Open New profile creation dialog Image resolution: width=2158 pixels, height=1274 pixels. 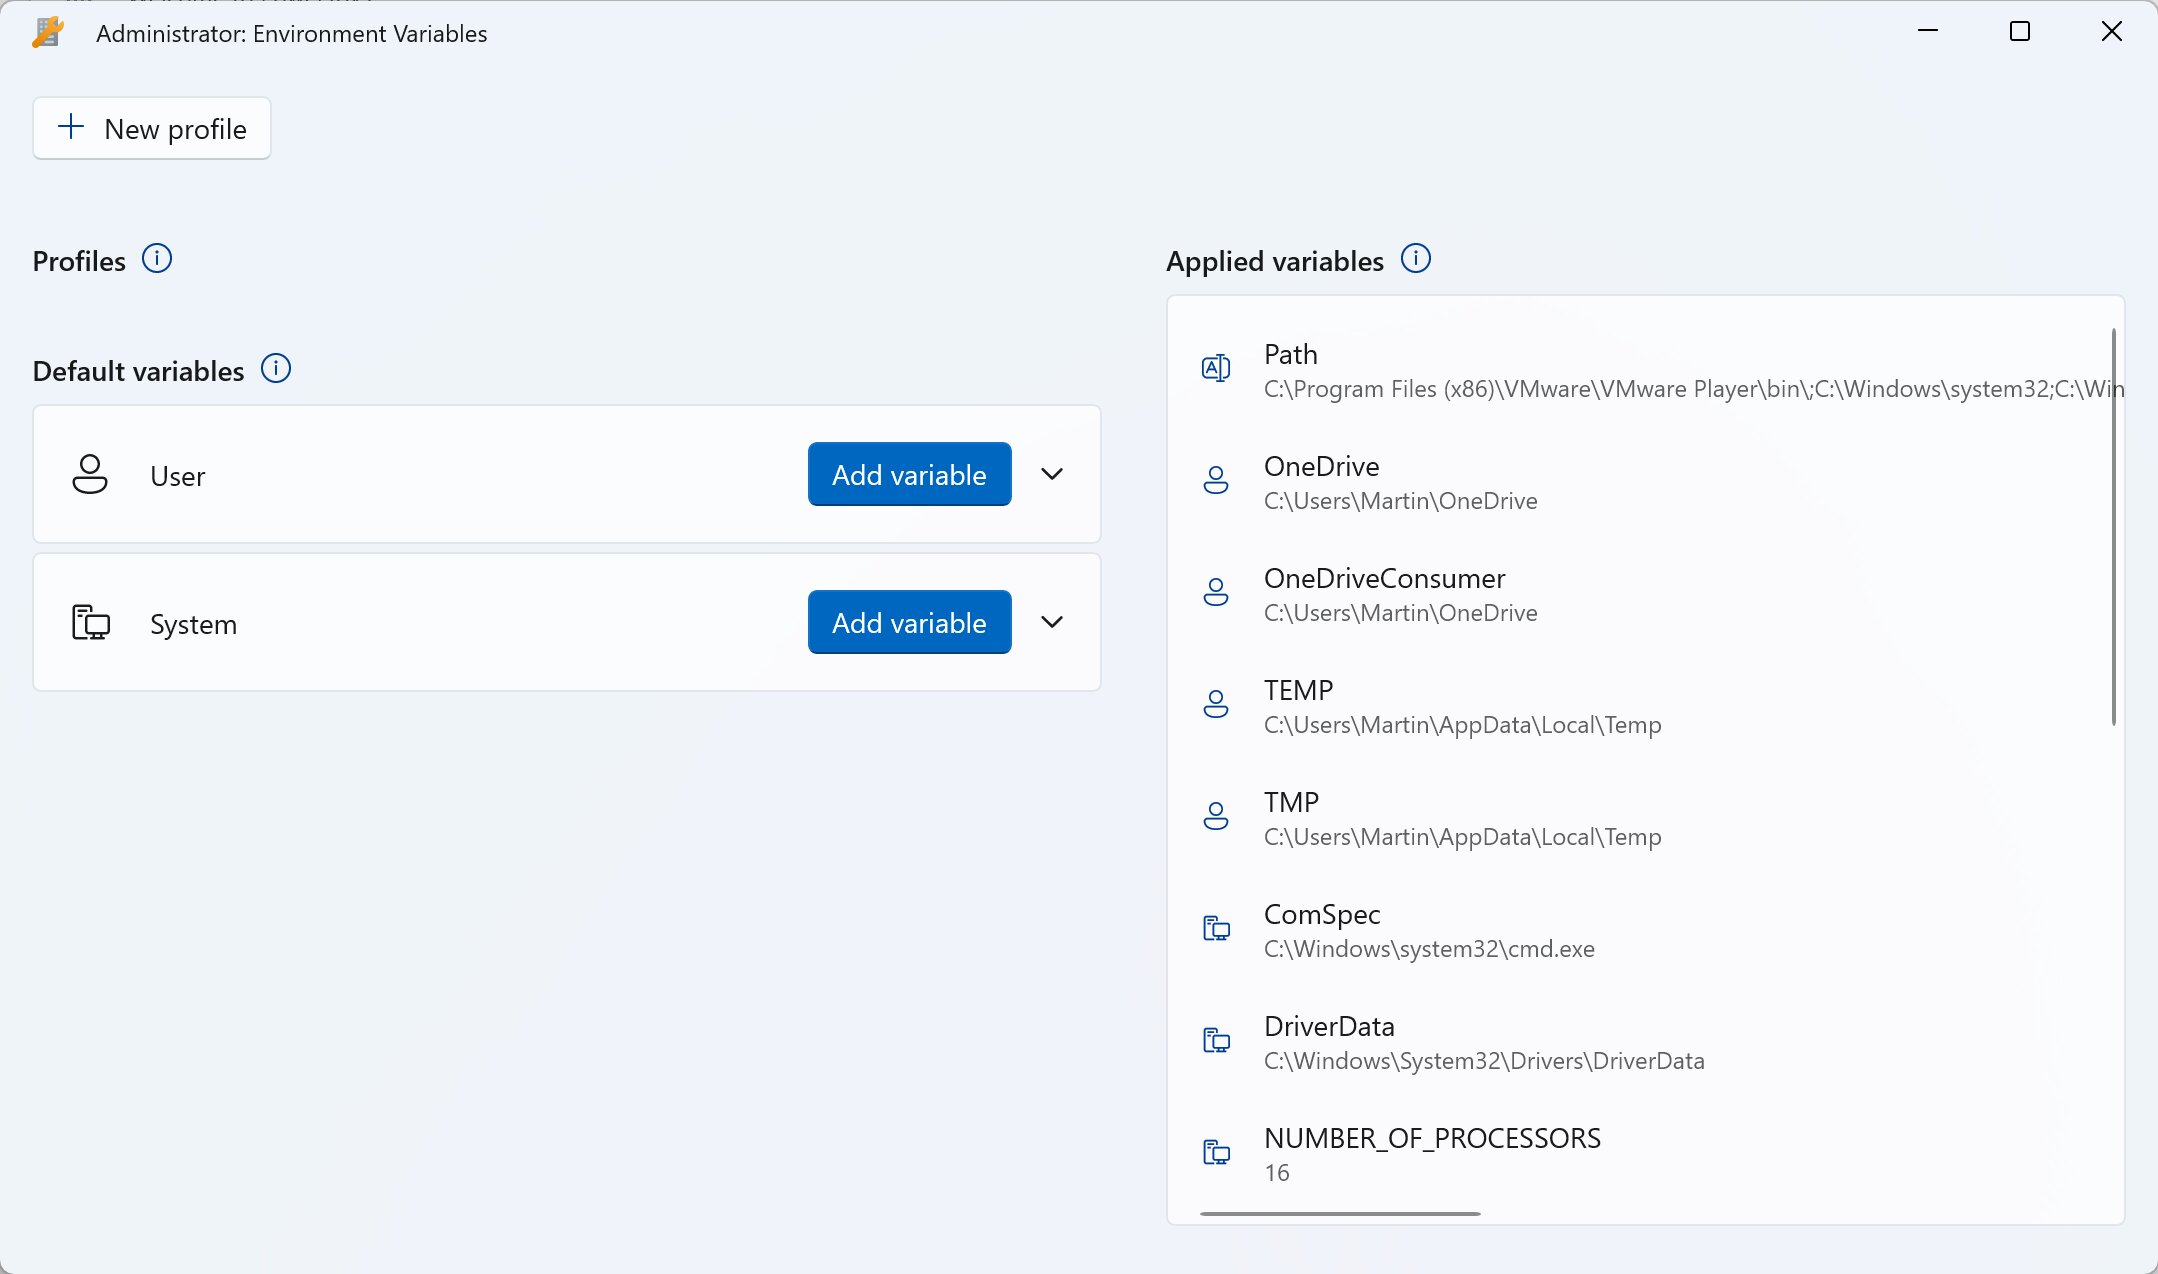tap(150, 129)
